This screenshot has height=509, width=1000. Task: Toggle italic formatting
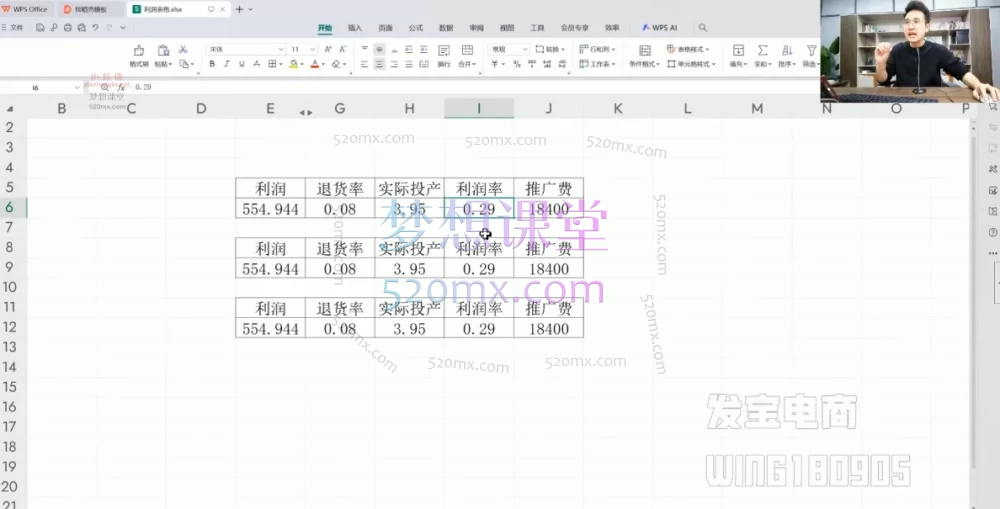click(227, 64)
